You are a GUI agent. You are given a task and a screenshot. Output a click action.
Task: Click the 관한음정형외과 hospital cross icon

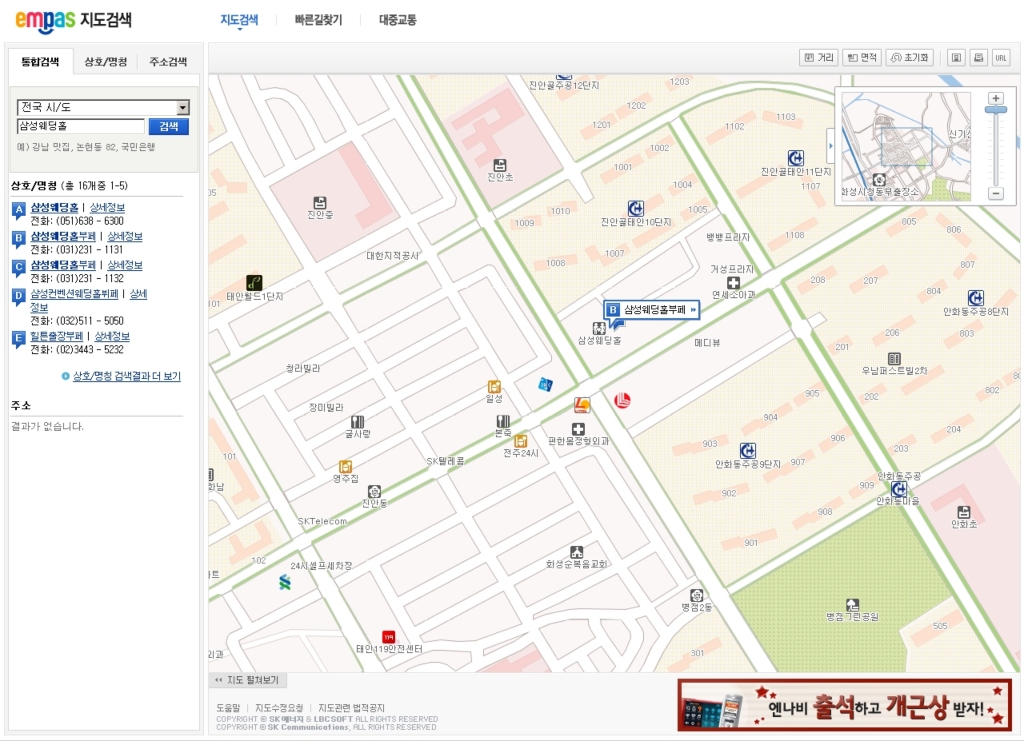578,429
